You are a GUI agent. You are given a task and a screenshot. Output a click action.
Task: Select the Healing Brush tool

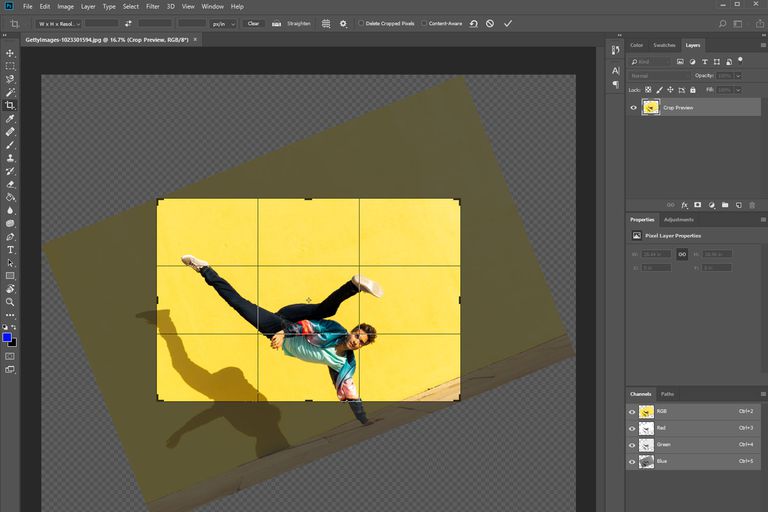pos(10,132)
